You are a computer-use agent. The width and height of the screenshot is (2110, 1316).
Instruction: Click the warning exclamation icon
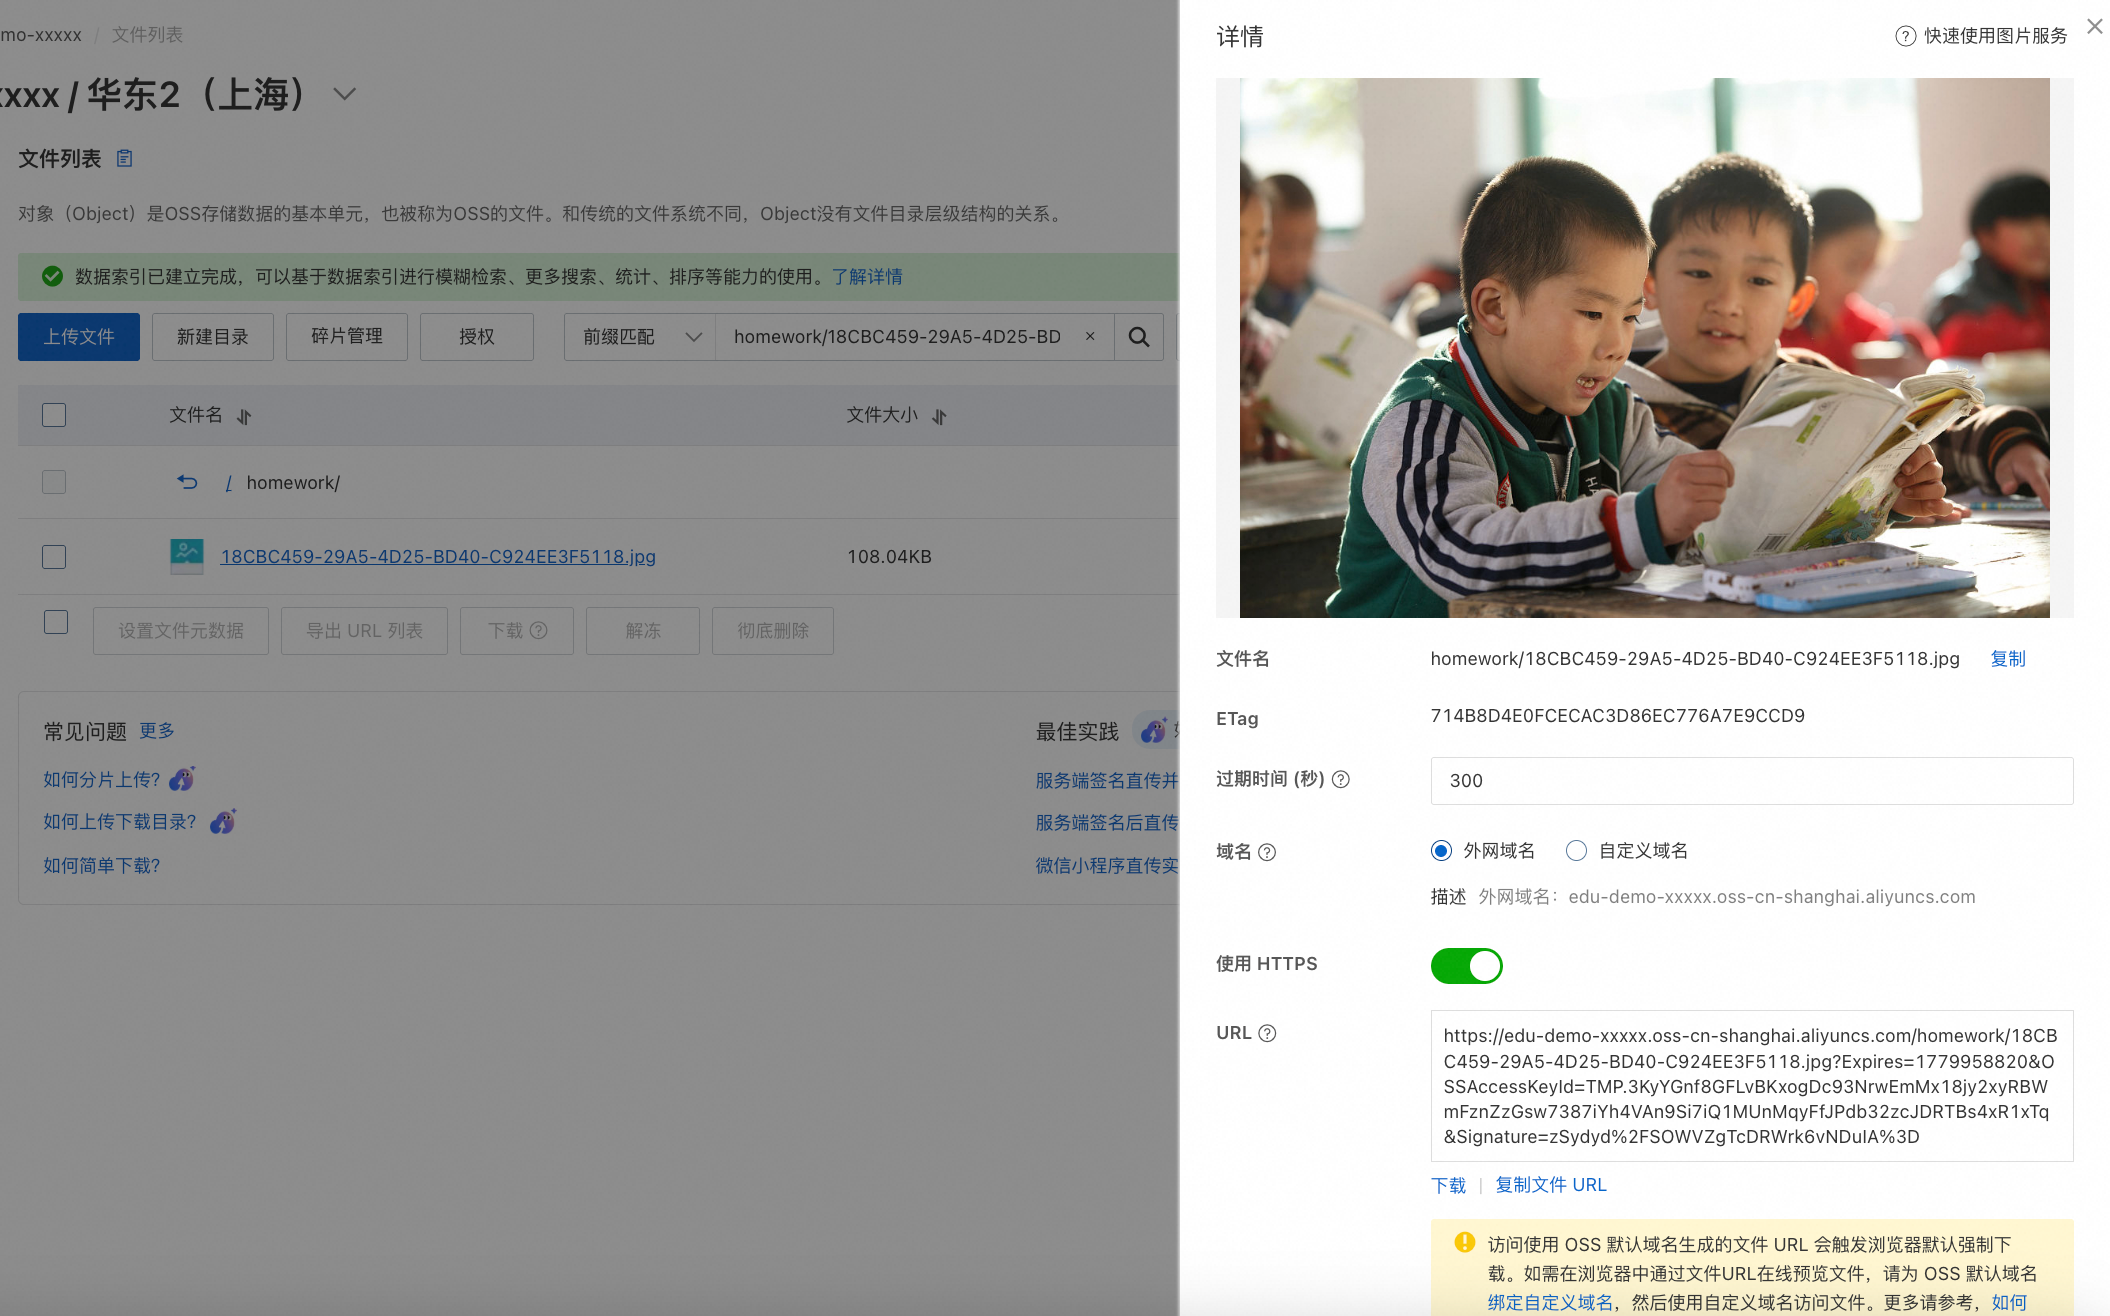tap(1464, 1243)
